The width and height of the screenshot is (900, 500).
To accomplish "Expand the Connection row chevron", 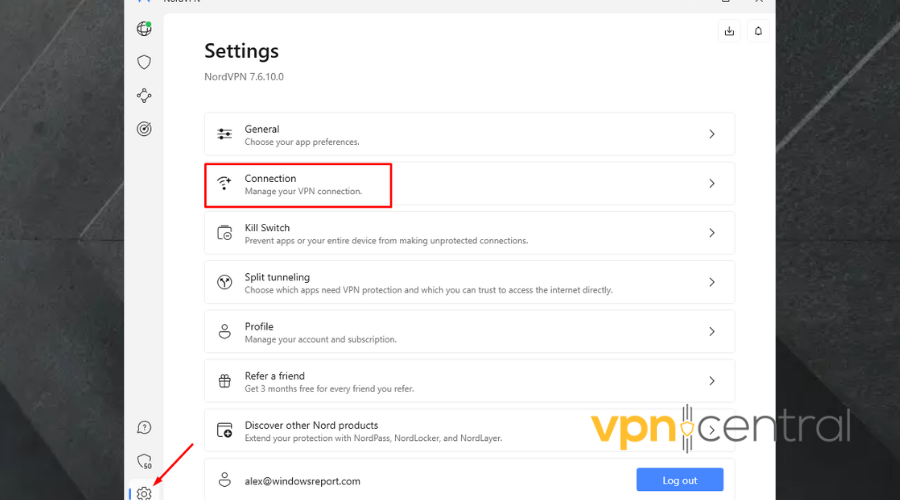I will pos(711,184).
